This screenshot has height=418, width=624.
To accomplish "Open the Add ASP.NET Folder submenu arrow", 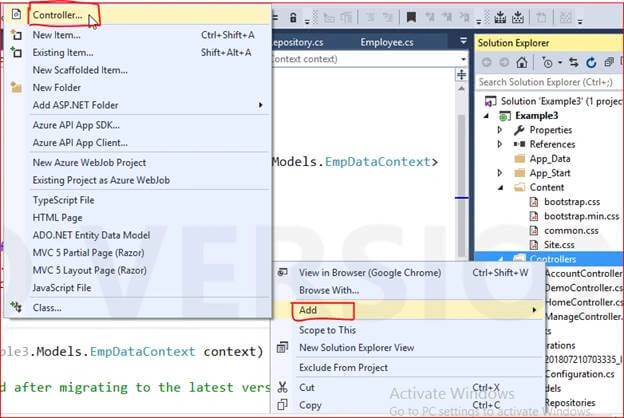I will (x=260, y=105).
